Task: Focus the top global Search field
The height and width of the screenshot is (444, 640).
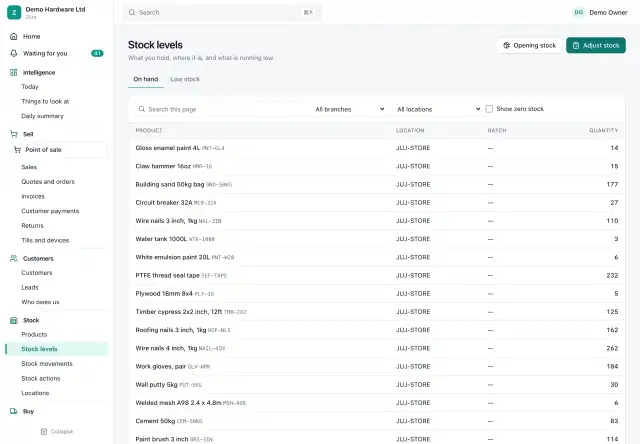Action: coord(222,13)
